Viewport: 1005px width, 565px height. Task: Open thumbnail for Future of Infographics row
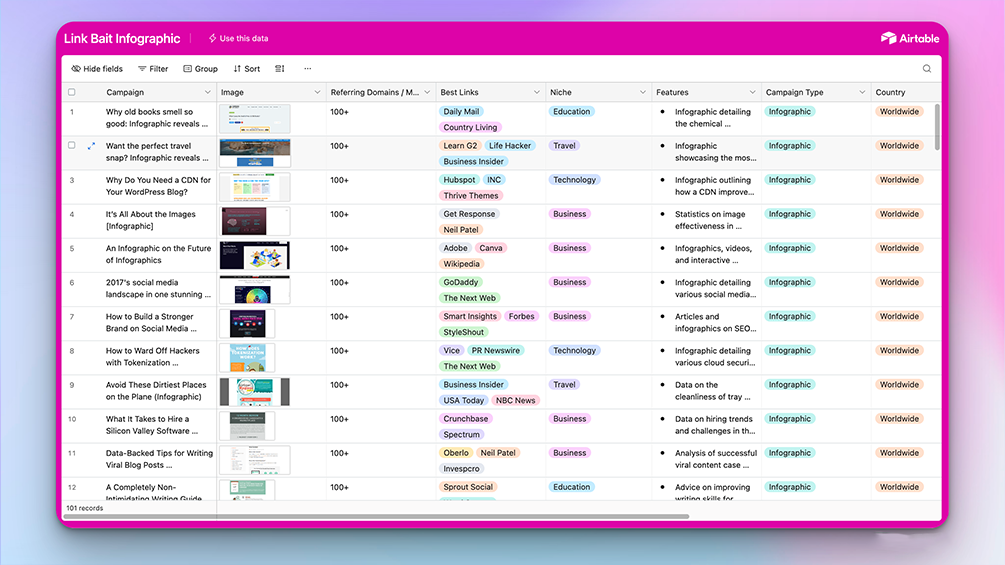(254, 255)
